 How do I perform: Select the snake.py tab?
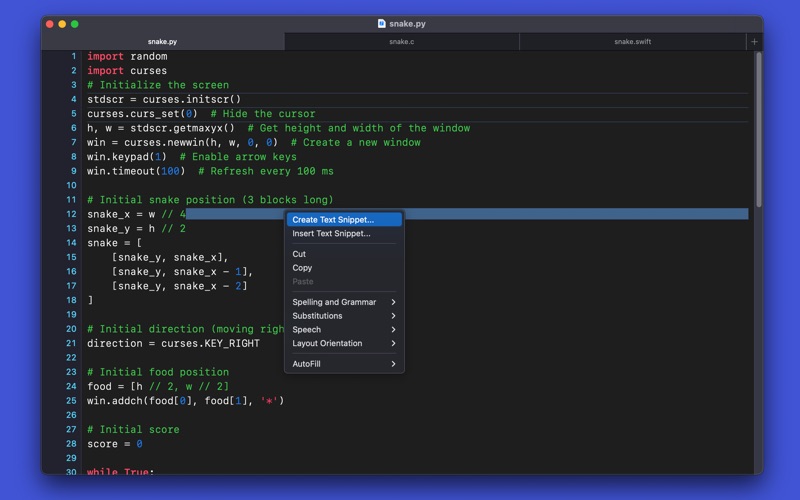tap(163, 42)
